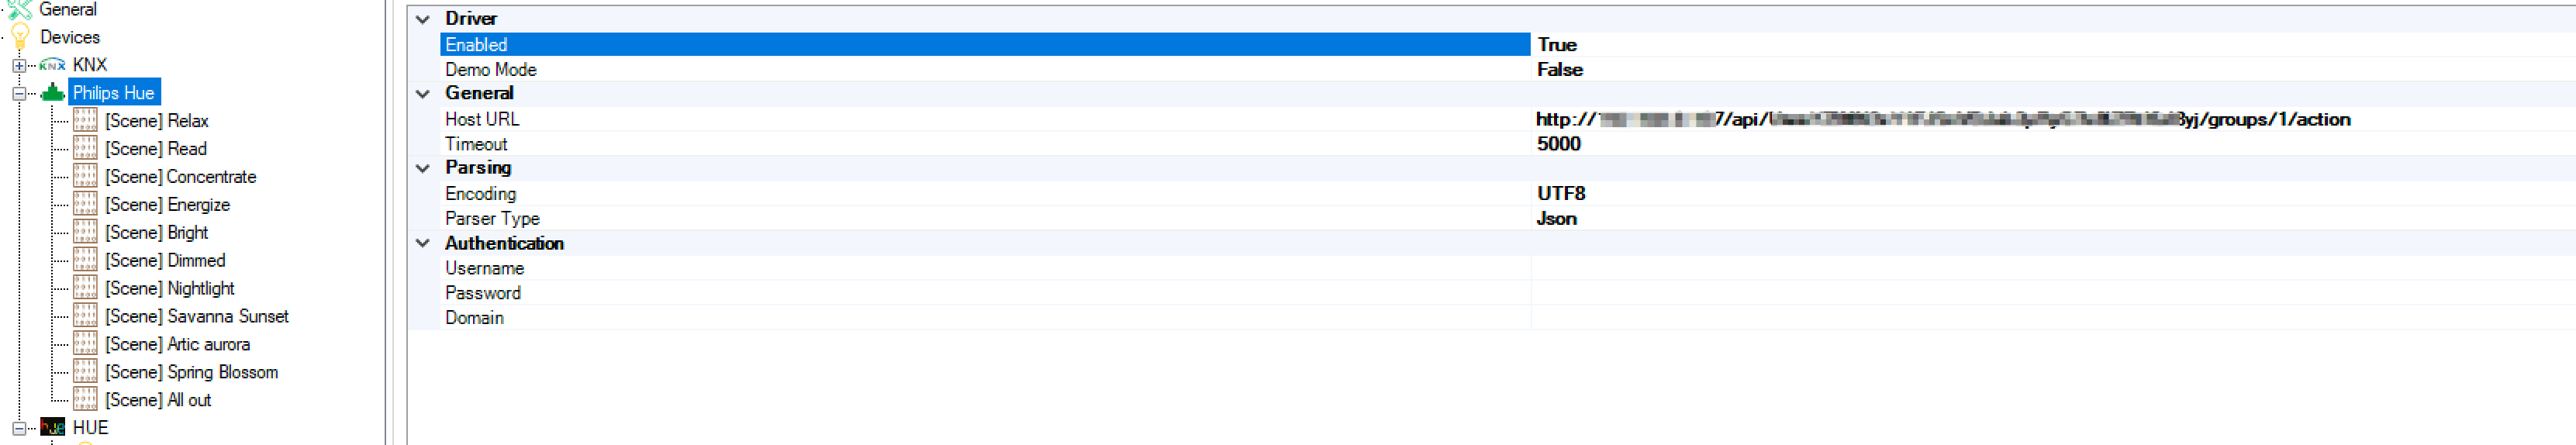Screen dimensions: 2576x445
Task: Select the Spring Blossom scene
Action: pos(192,372)
